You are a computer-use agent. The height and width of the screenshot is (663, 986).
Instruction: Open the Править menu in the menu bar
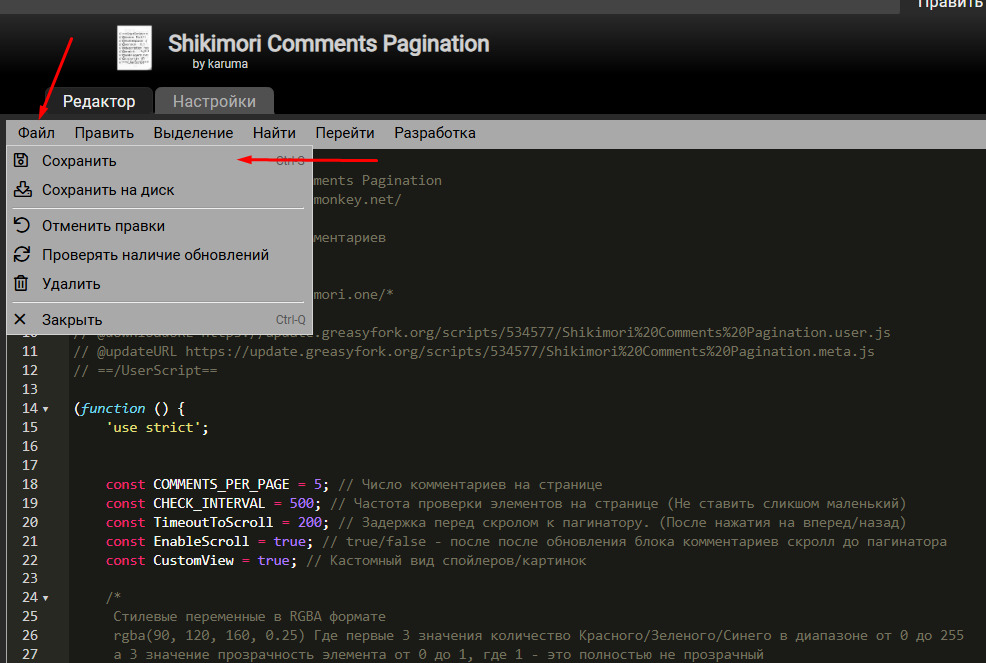pyautogui.click(x=104, y=133)
